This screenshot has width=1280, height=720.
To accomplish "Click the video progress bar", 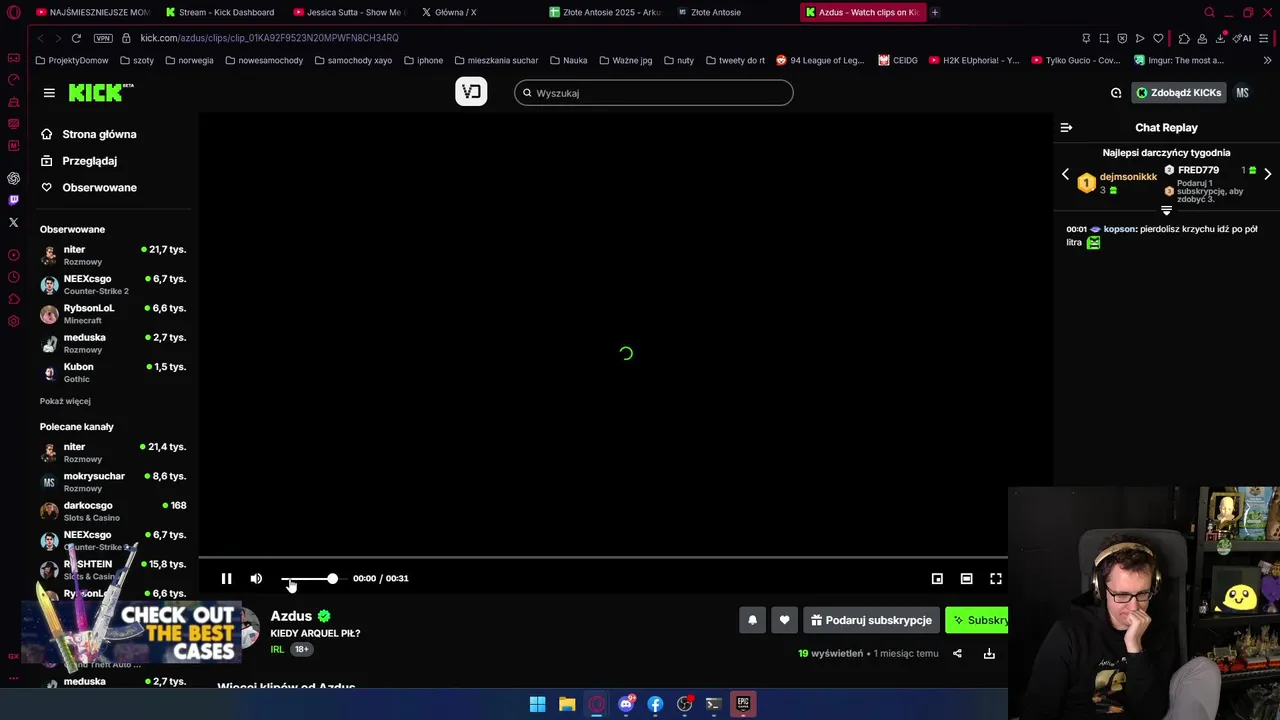I will click(603, 557).
